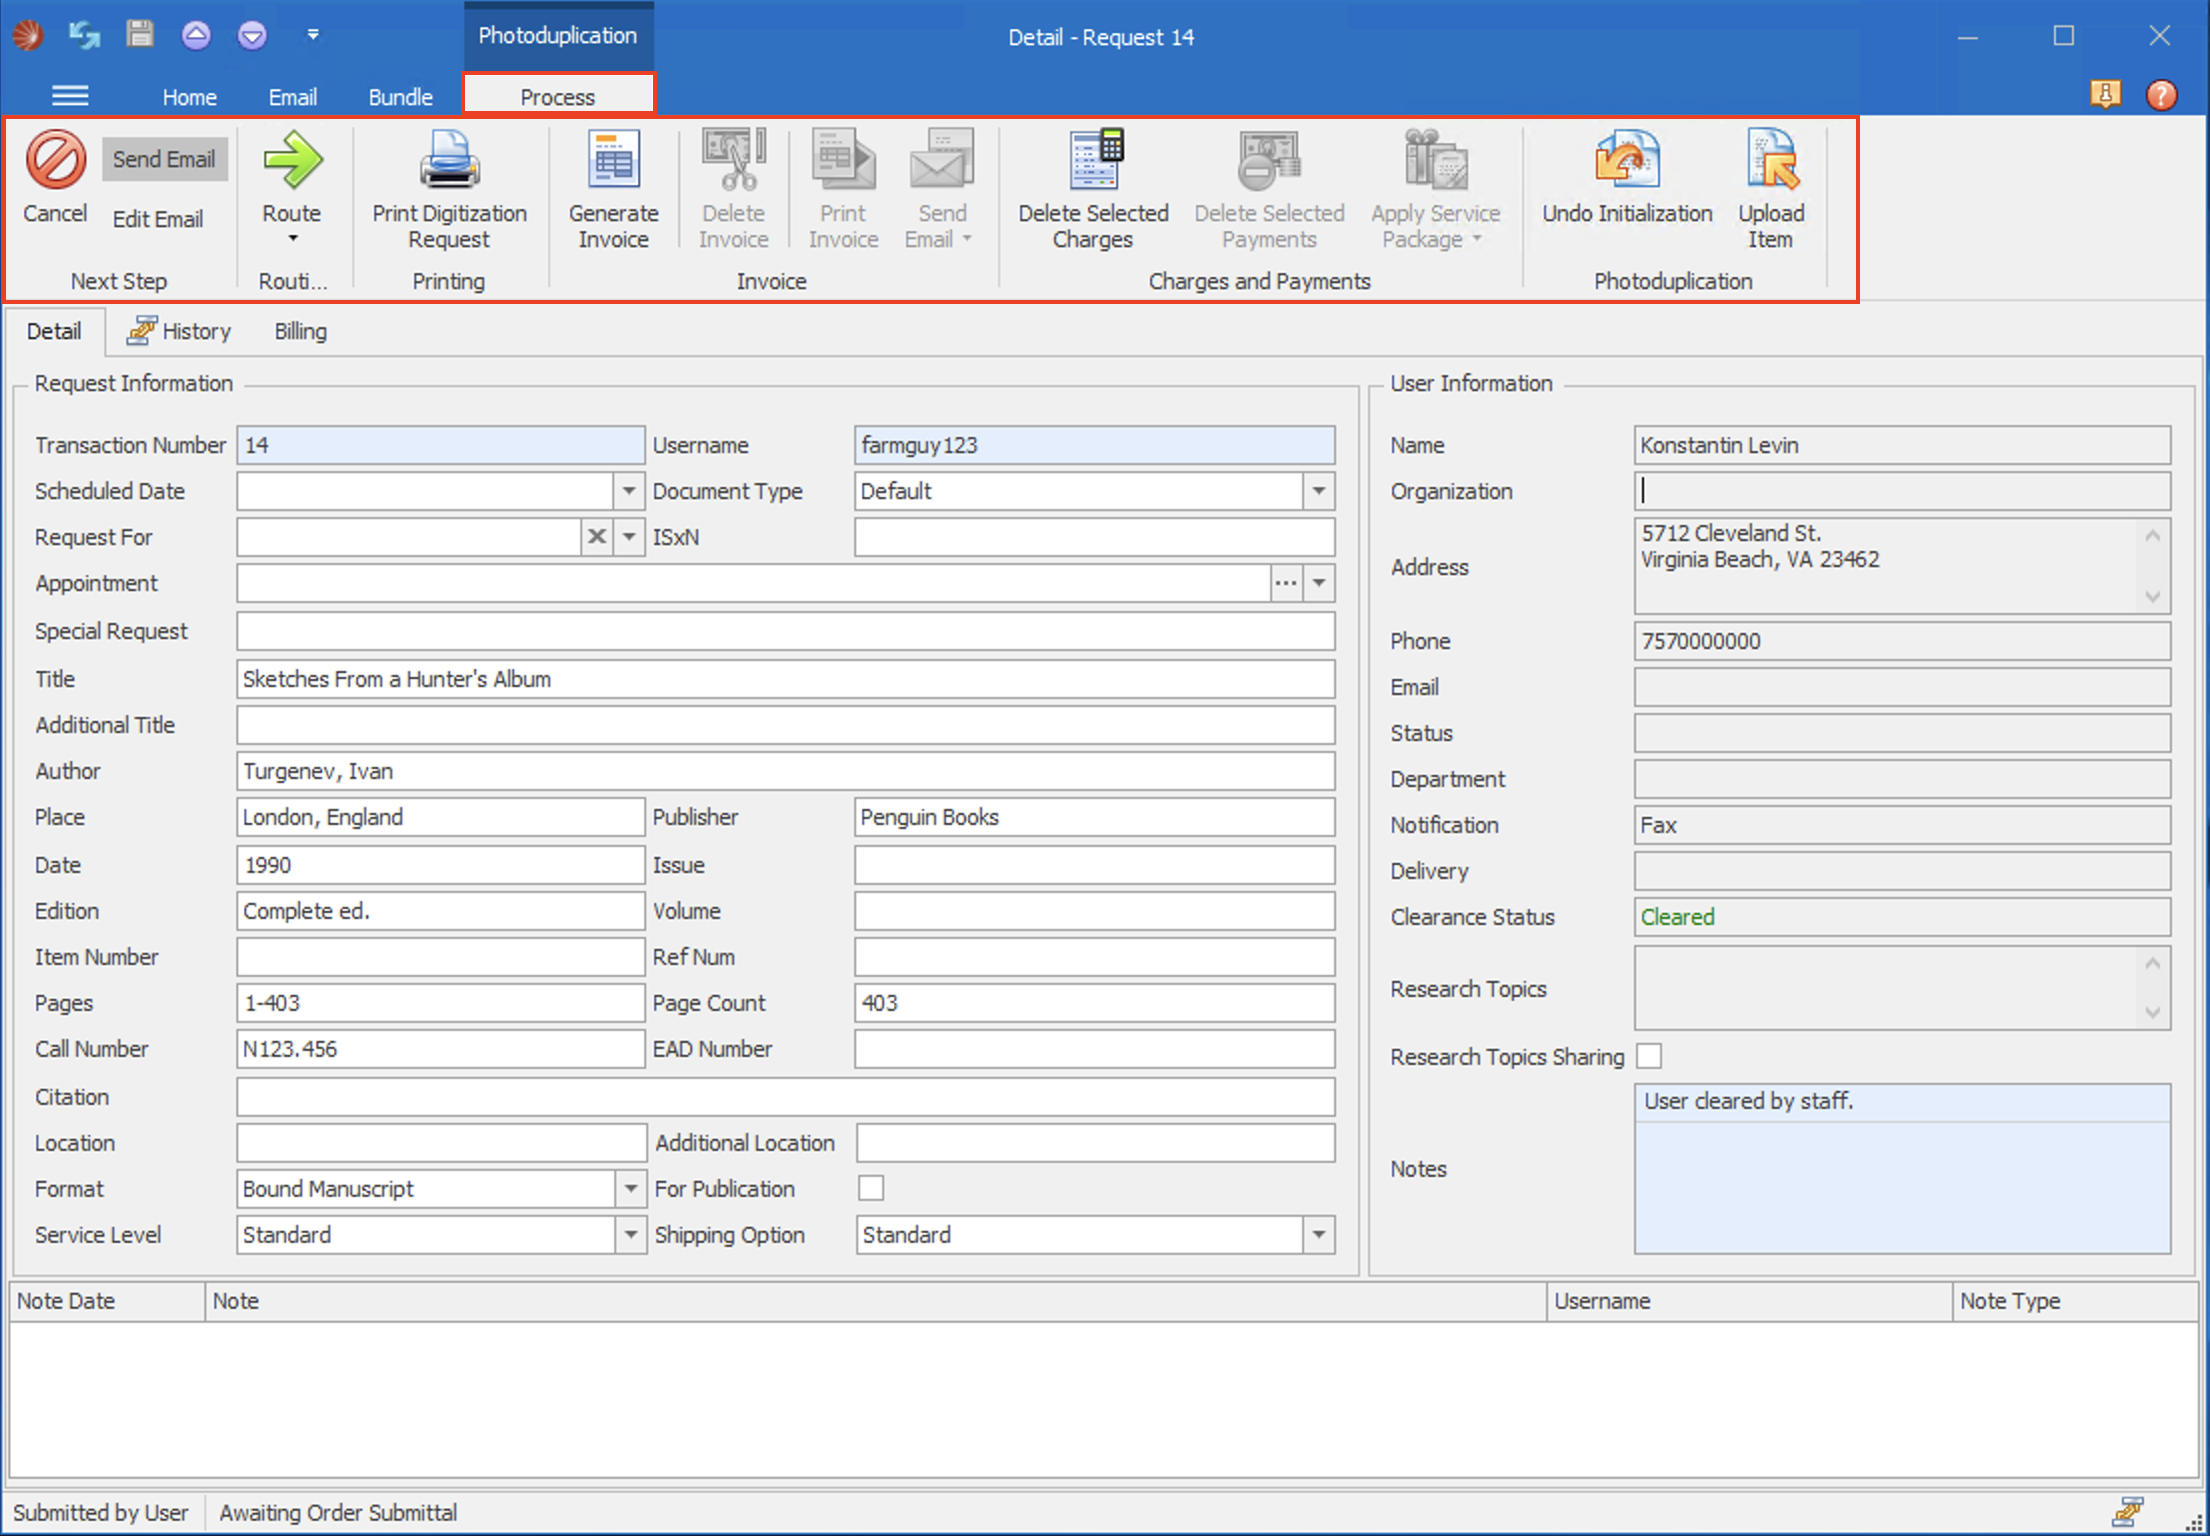Click the green Route arrow icon
This screenshot has height=1536, width=2210.
291,160
